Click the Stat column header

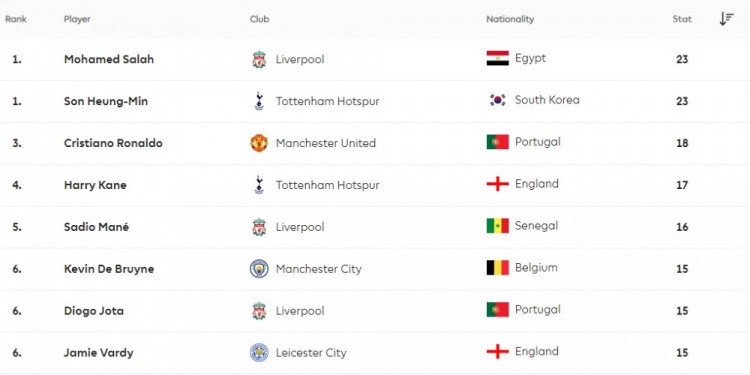tap(682, 19)
